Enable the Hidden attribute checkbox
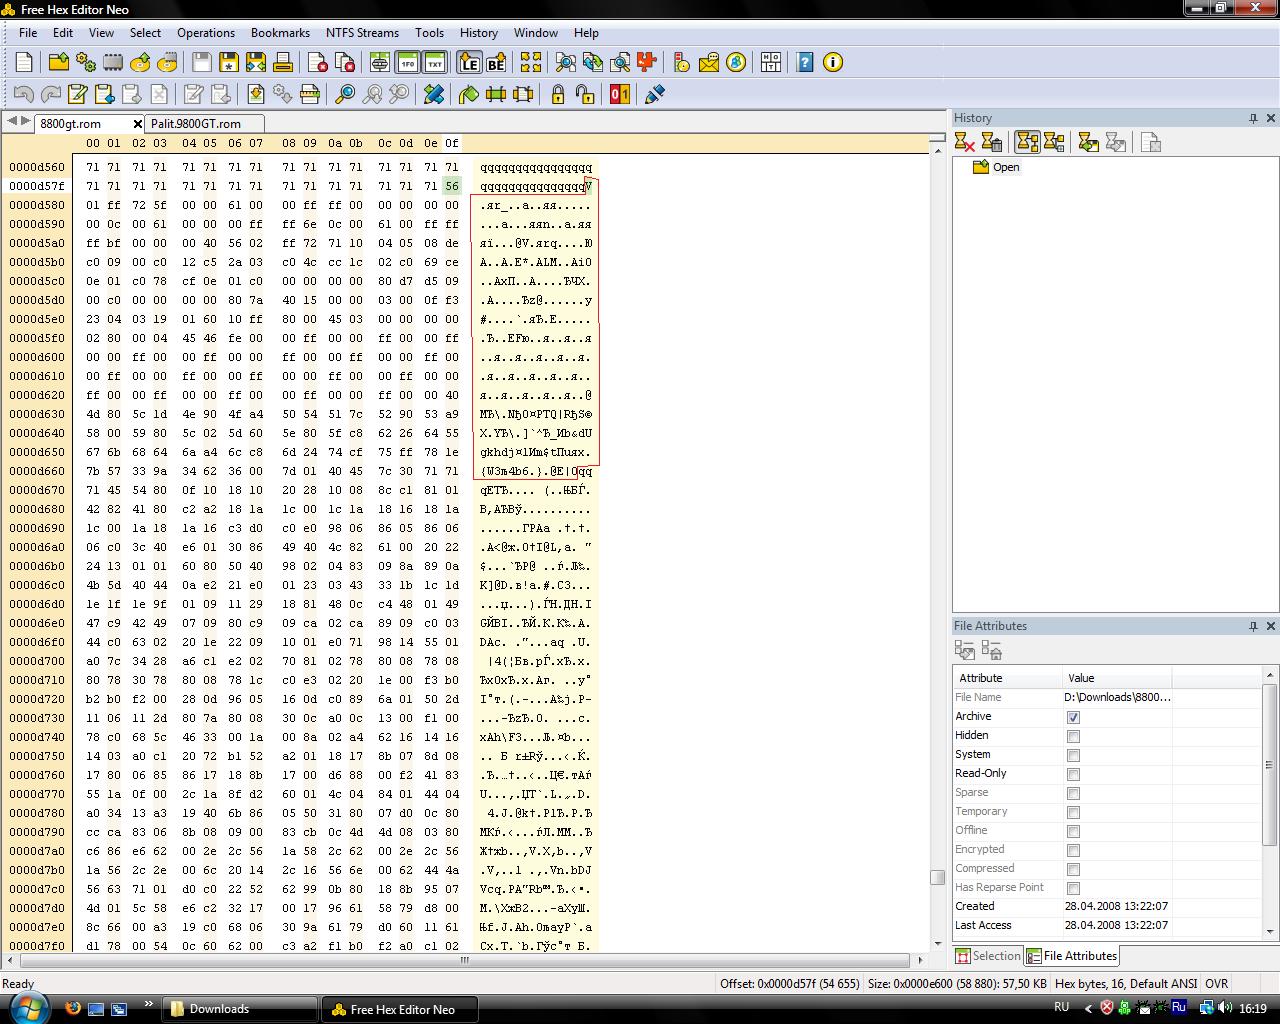 1073,736
